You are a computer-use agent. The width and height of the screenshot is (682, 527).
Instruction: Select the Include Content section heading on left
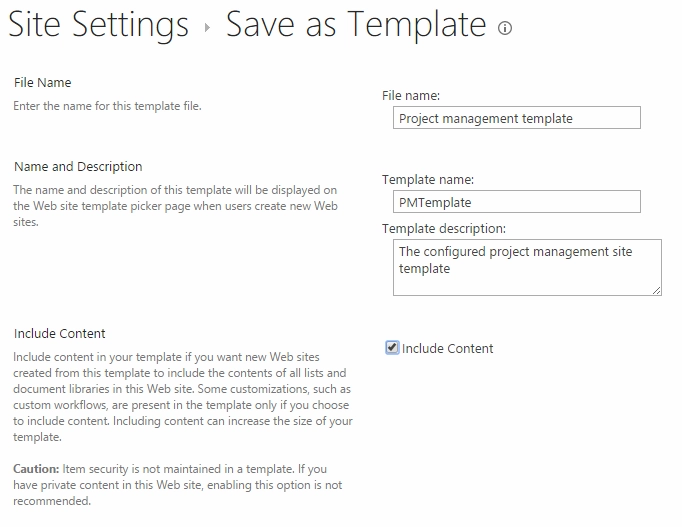click(60, 334)
